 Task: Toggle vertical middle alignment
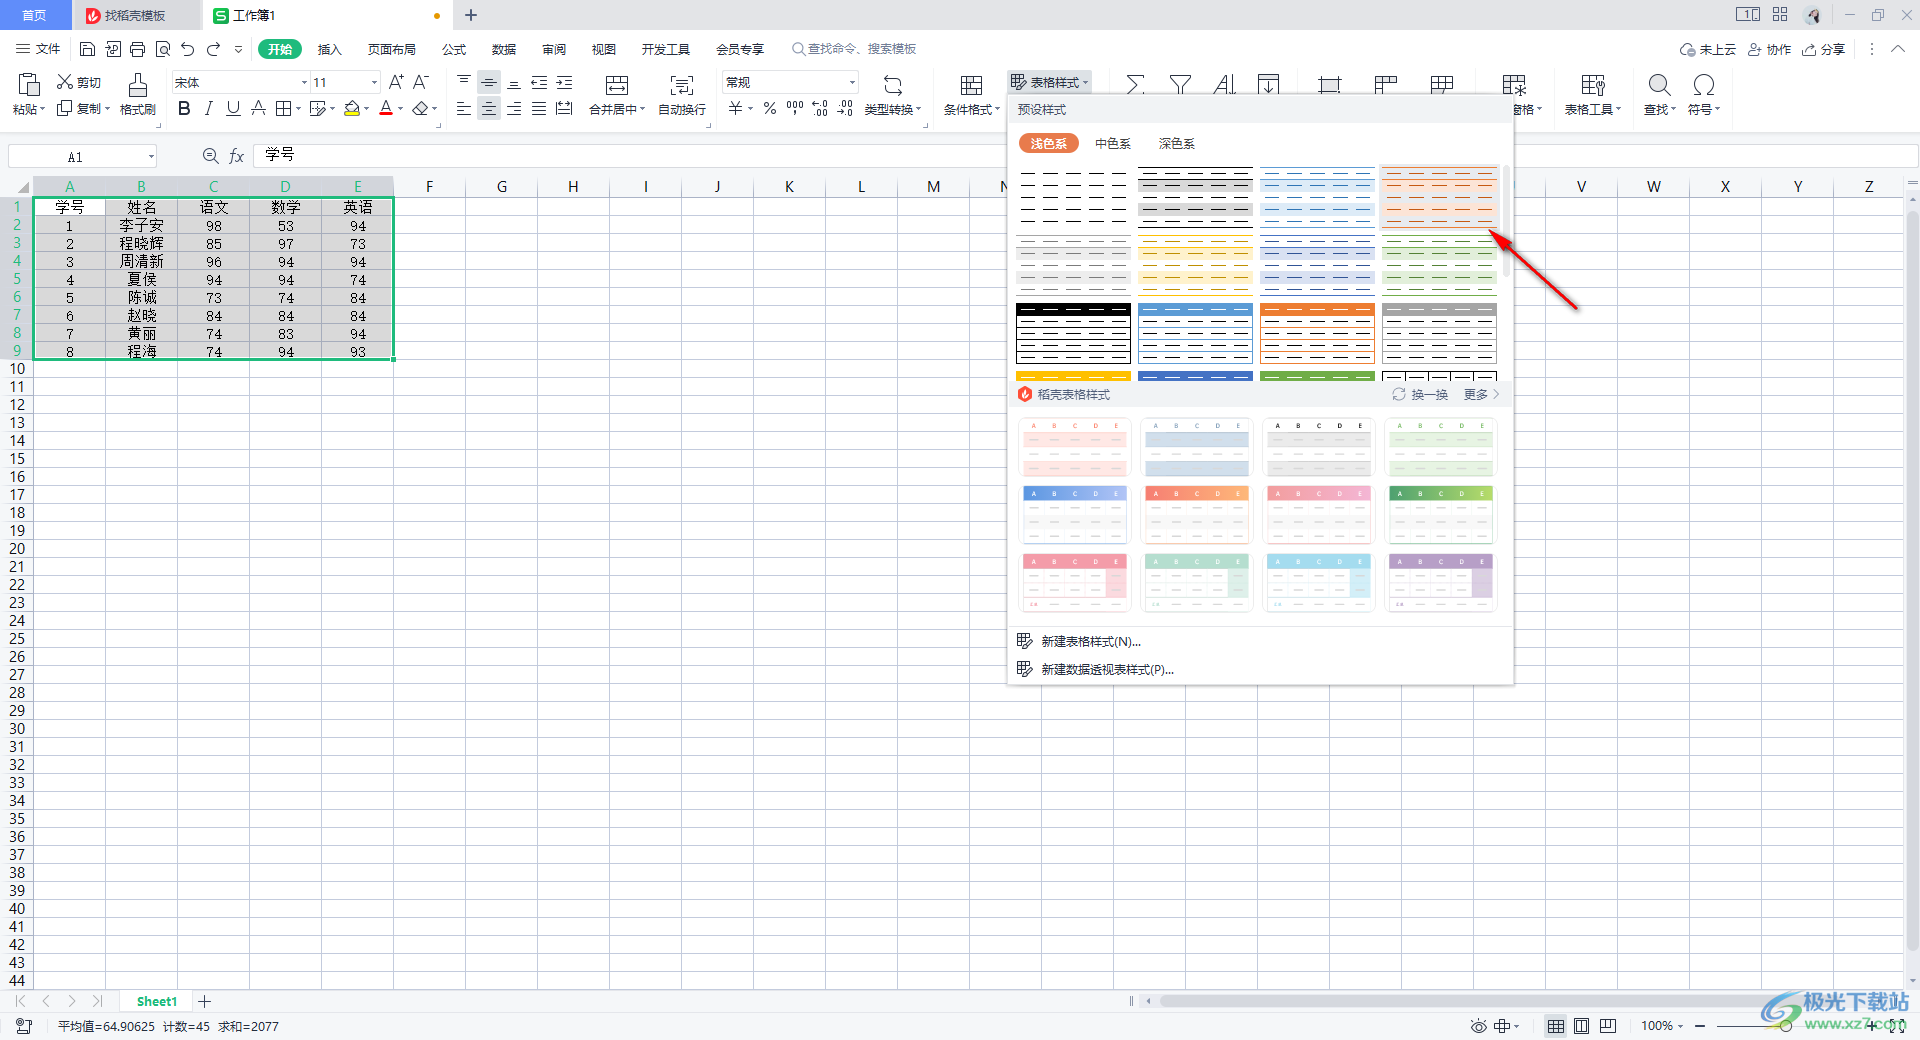[x=489, y=83]
